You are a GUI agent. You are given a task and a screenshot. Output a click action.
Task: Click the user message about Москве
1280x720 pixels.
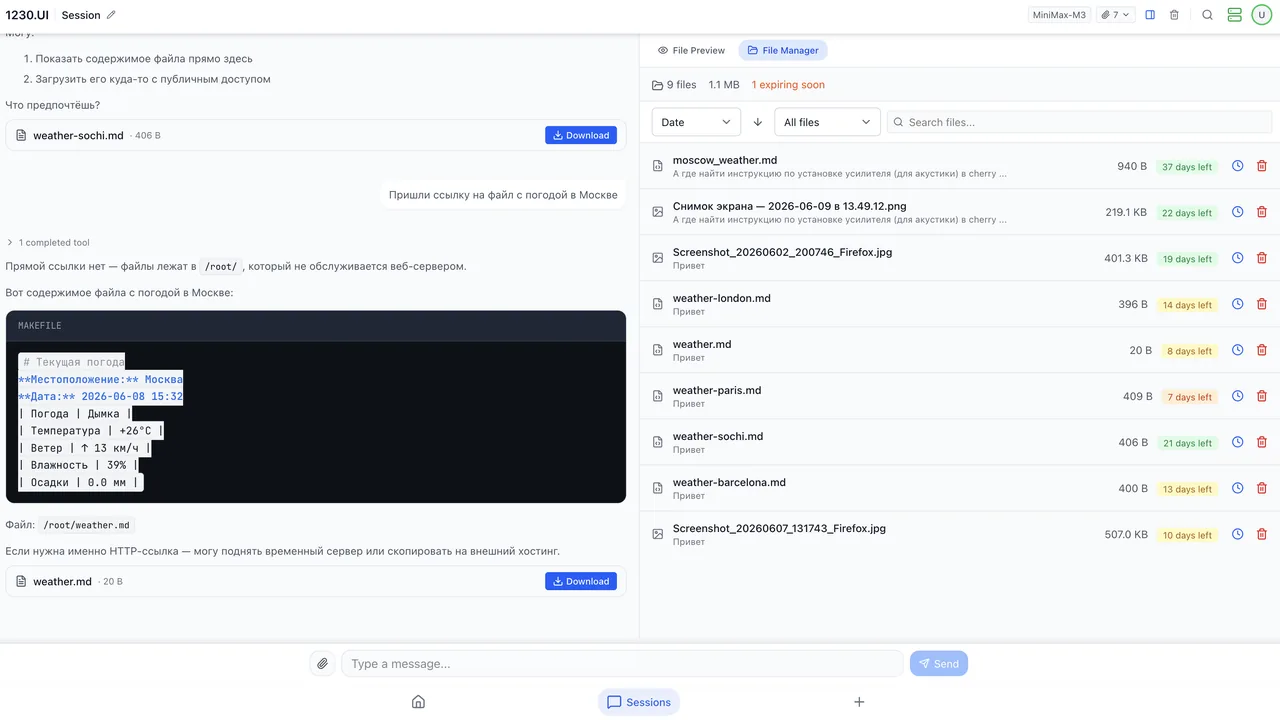tap(503, 195)
